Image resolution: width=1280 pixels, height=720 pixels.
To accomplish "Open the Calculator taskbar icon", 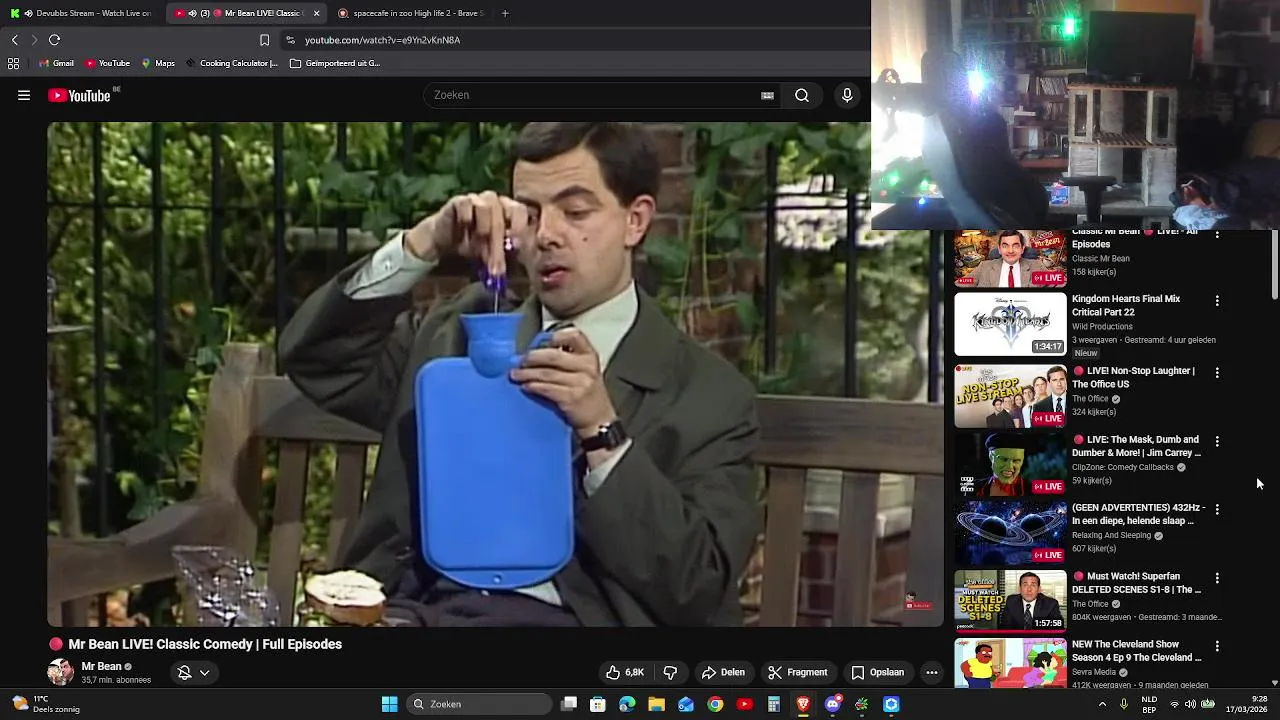I will (773, 704).
